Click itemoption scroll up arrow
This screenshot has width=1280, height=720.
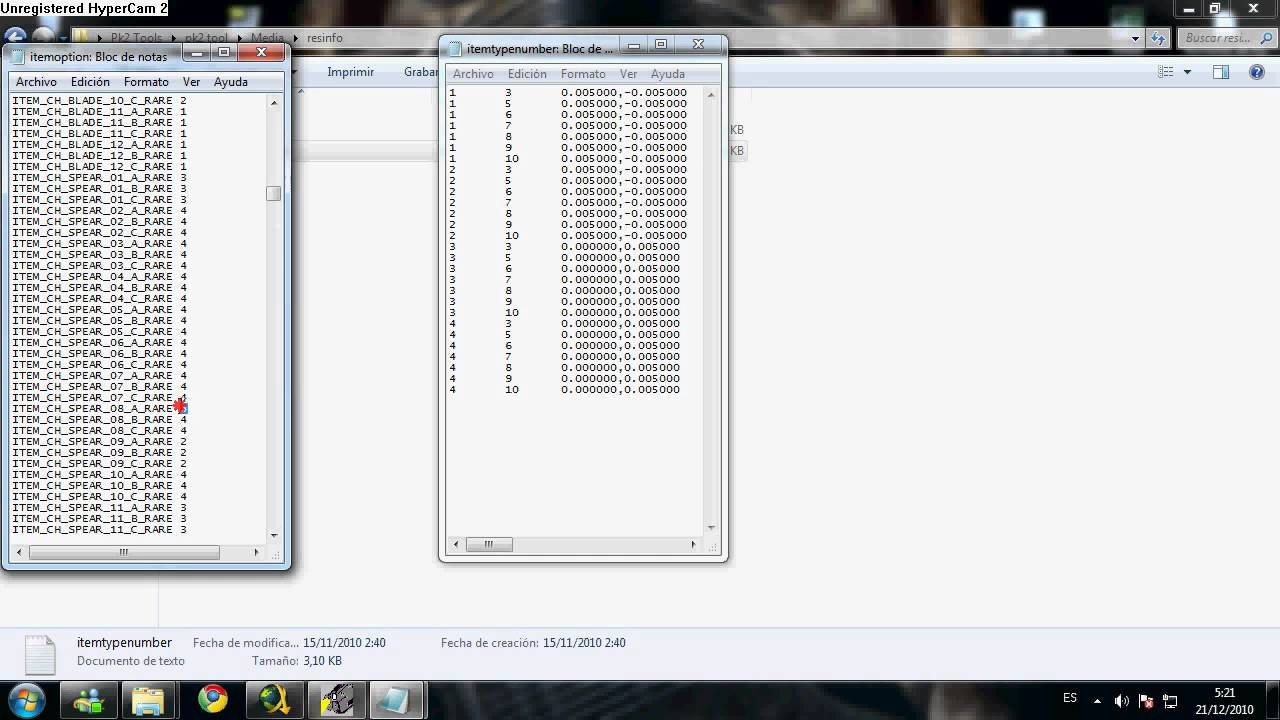[274, 102]
